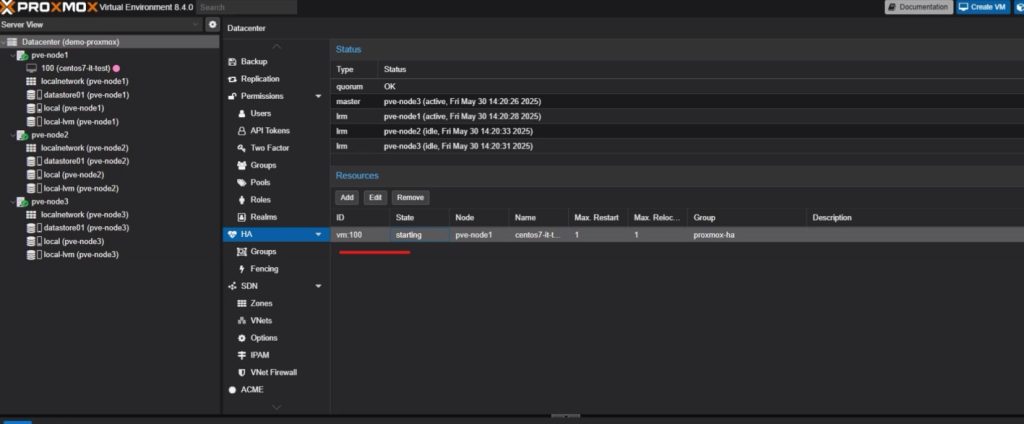
Task: Collapse the pve-node3 tree node
Action: point(12,202)
